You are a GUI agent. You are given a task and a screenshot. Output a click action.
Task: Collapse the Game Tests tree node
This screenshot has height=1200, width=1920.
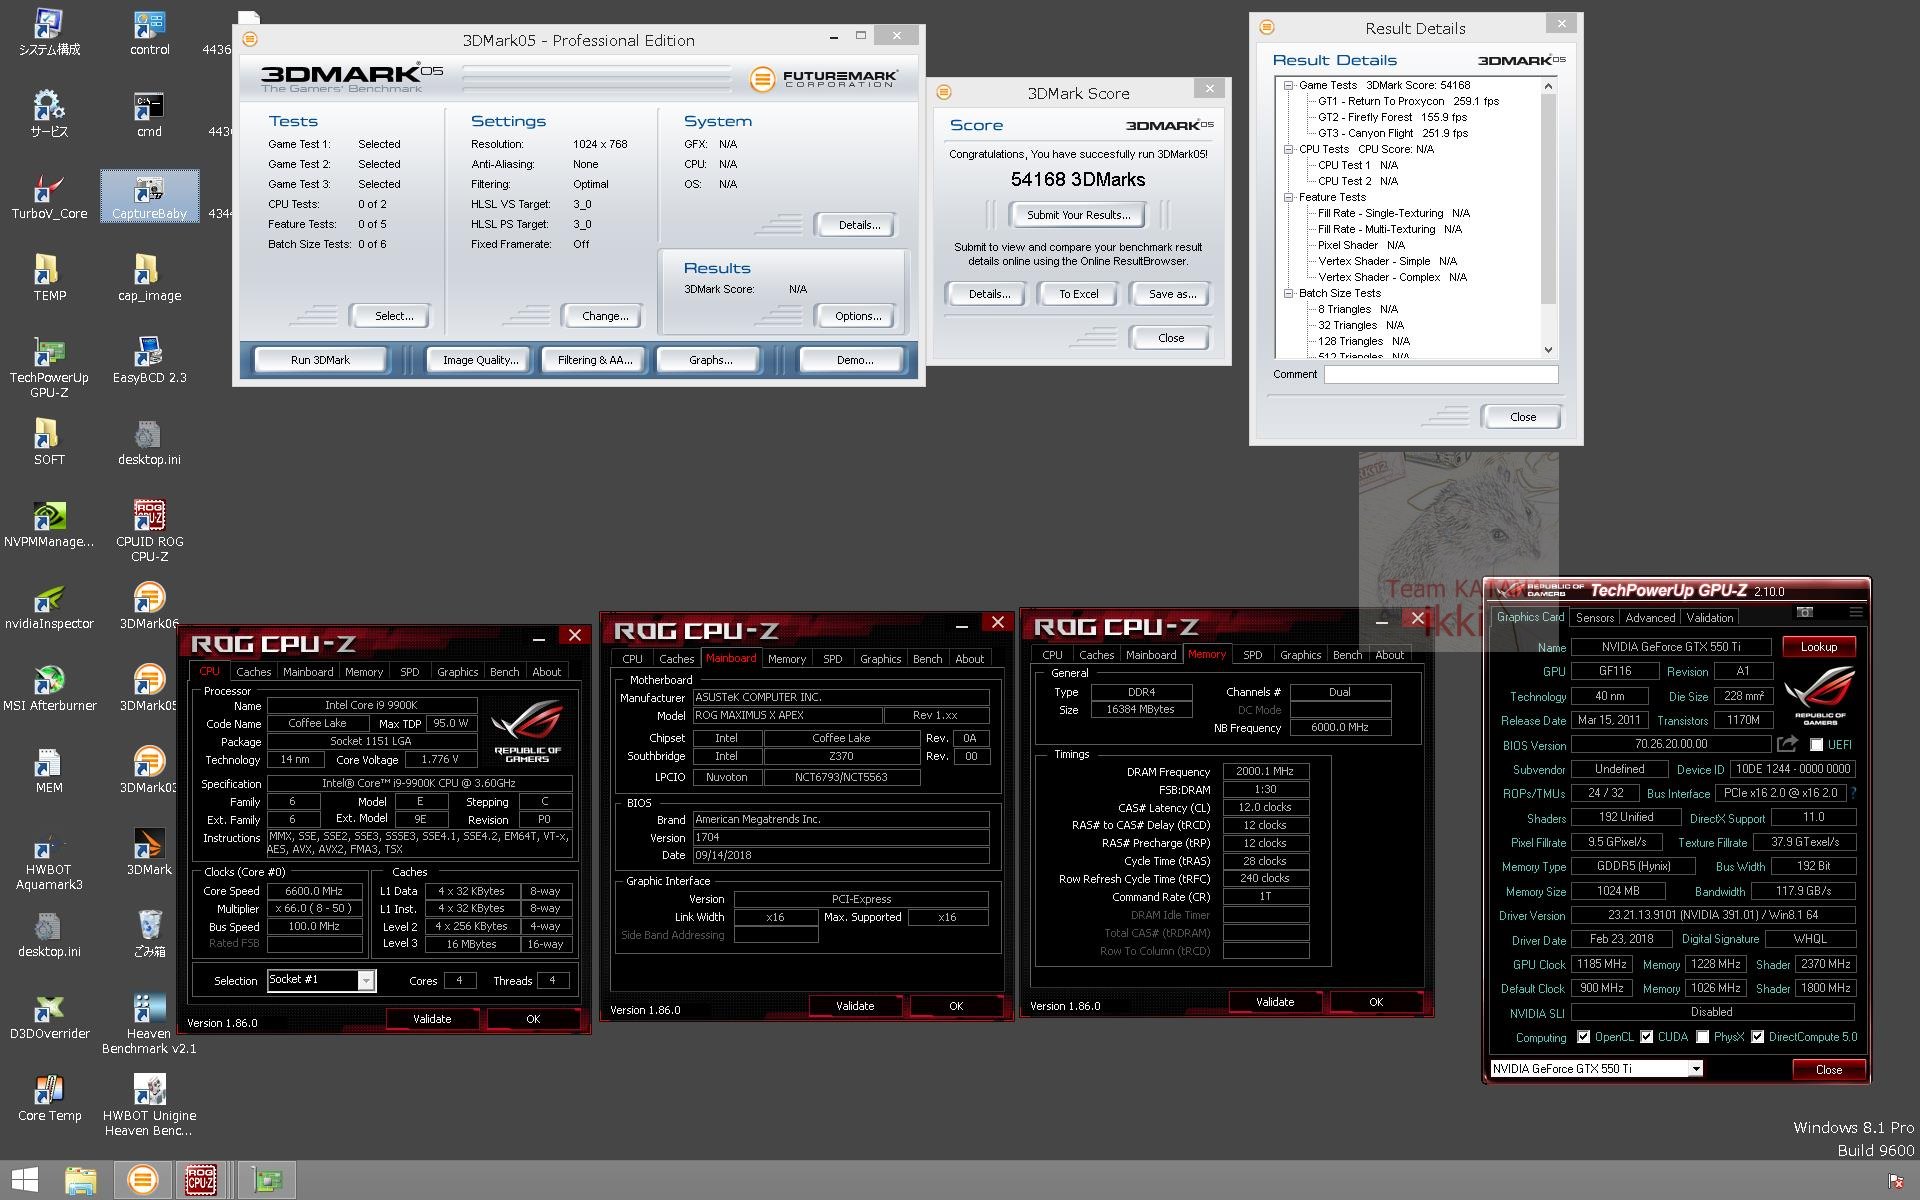pyautogui.click(x=1288, y=86)
